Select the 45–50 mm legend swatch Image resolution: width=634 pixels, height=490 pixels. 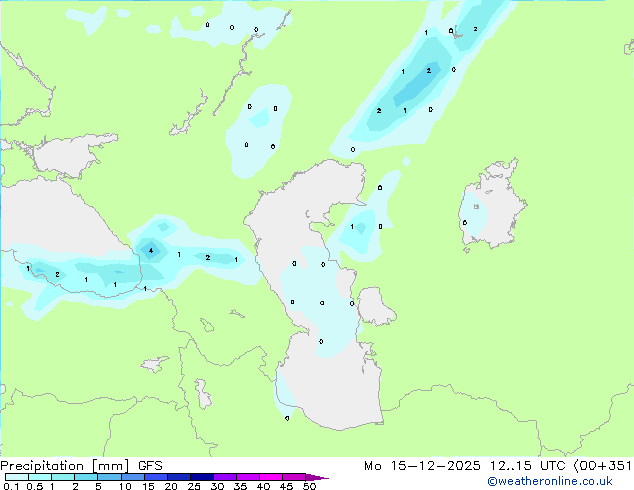[x=294, y=477]
